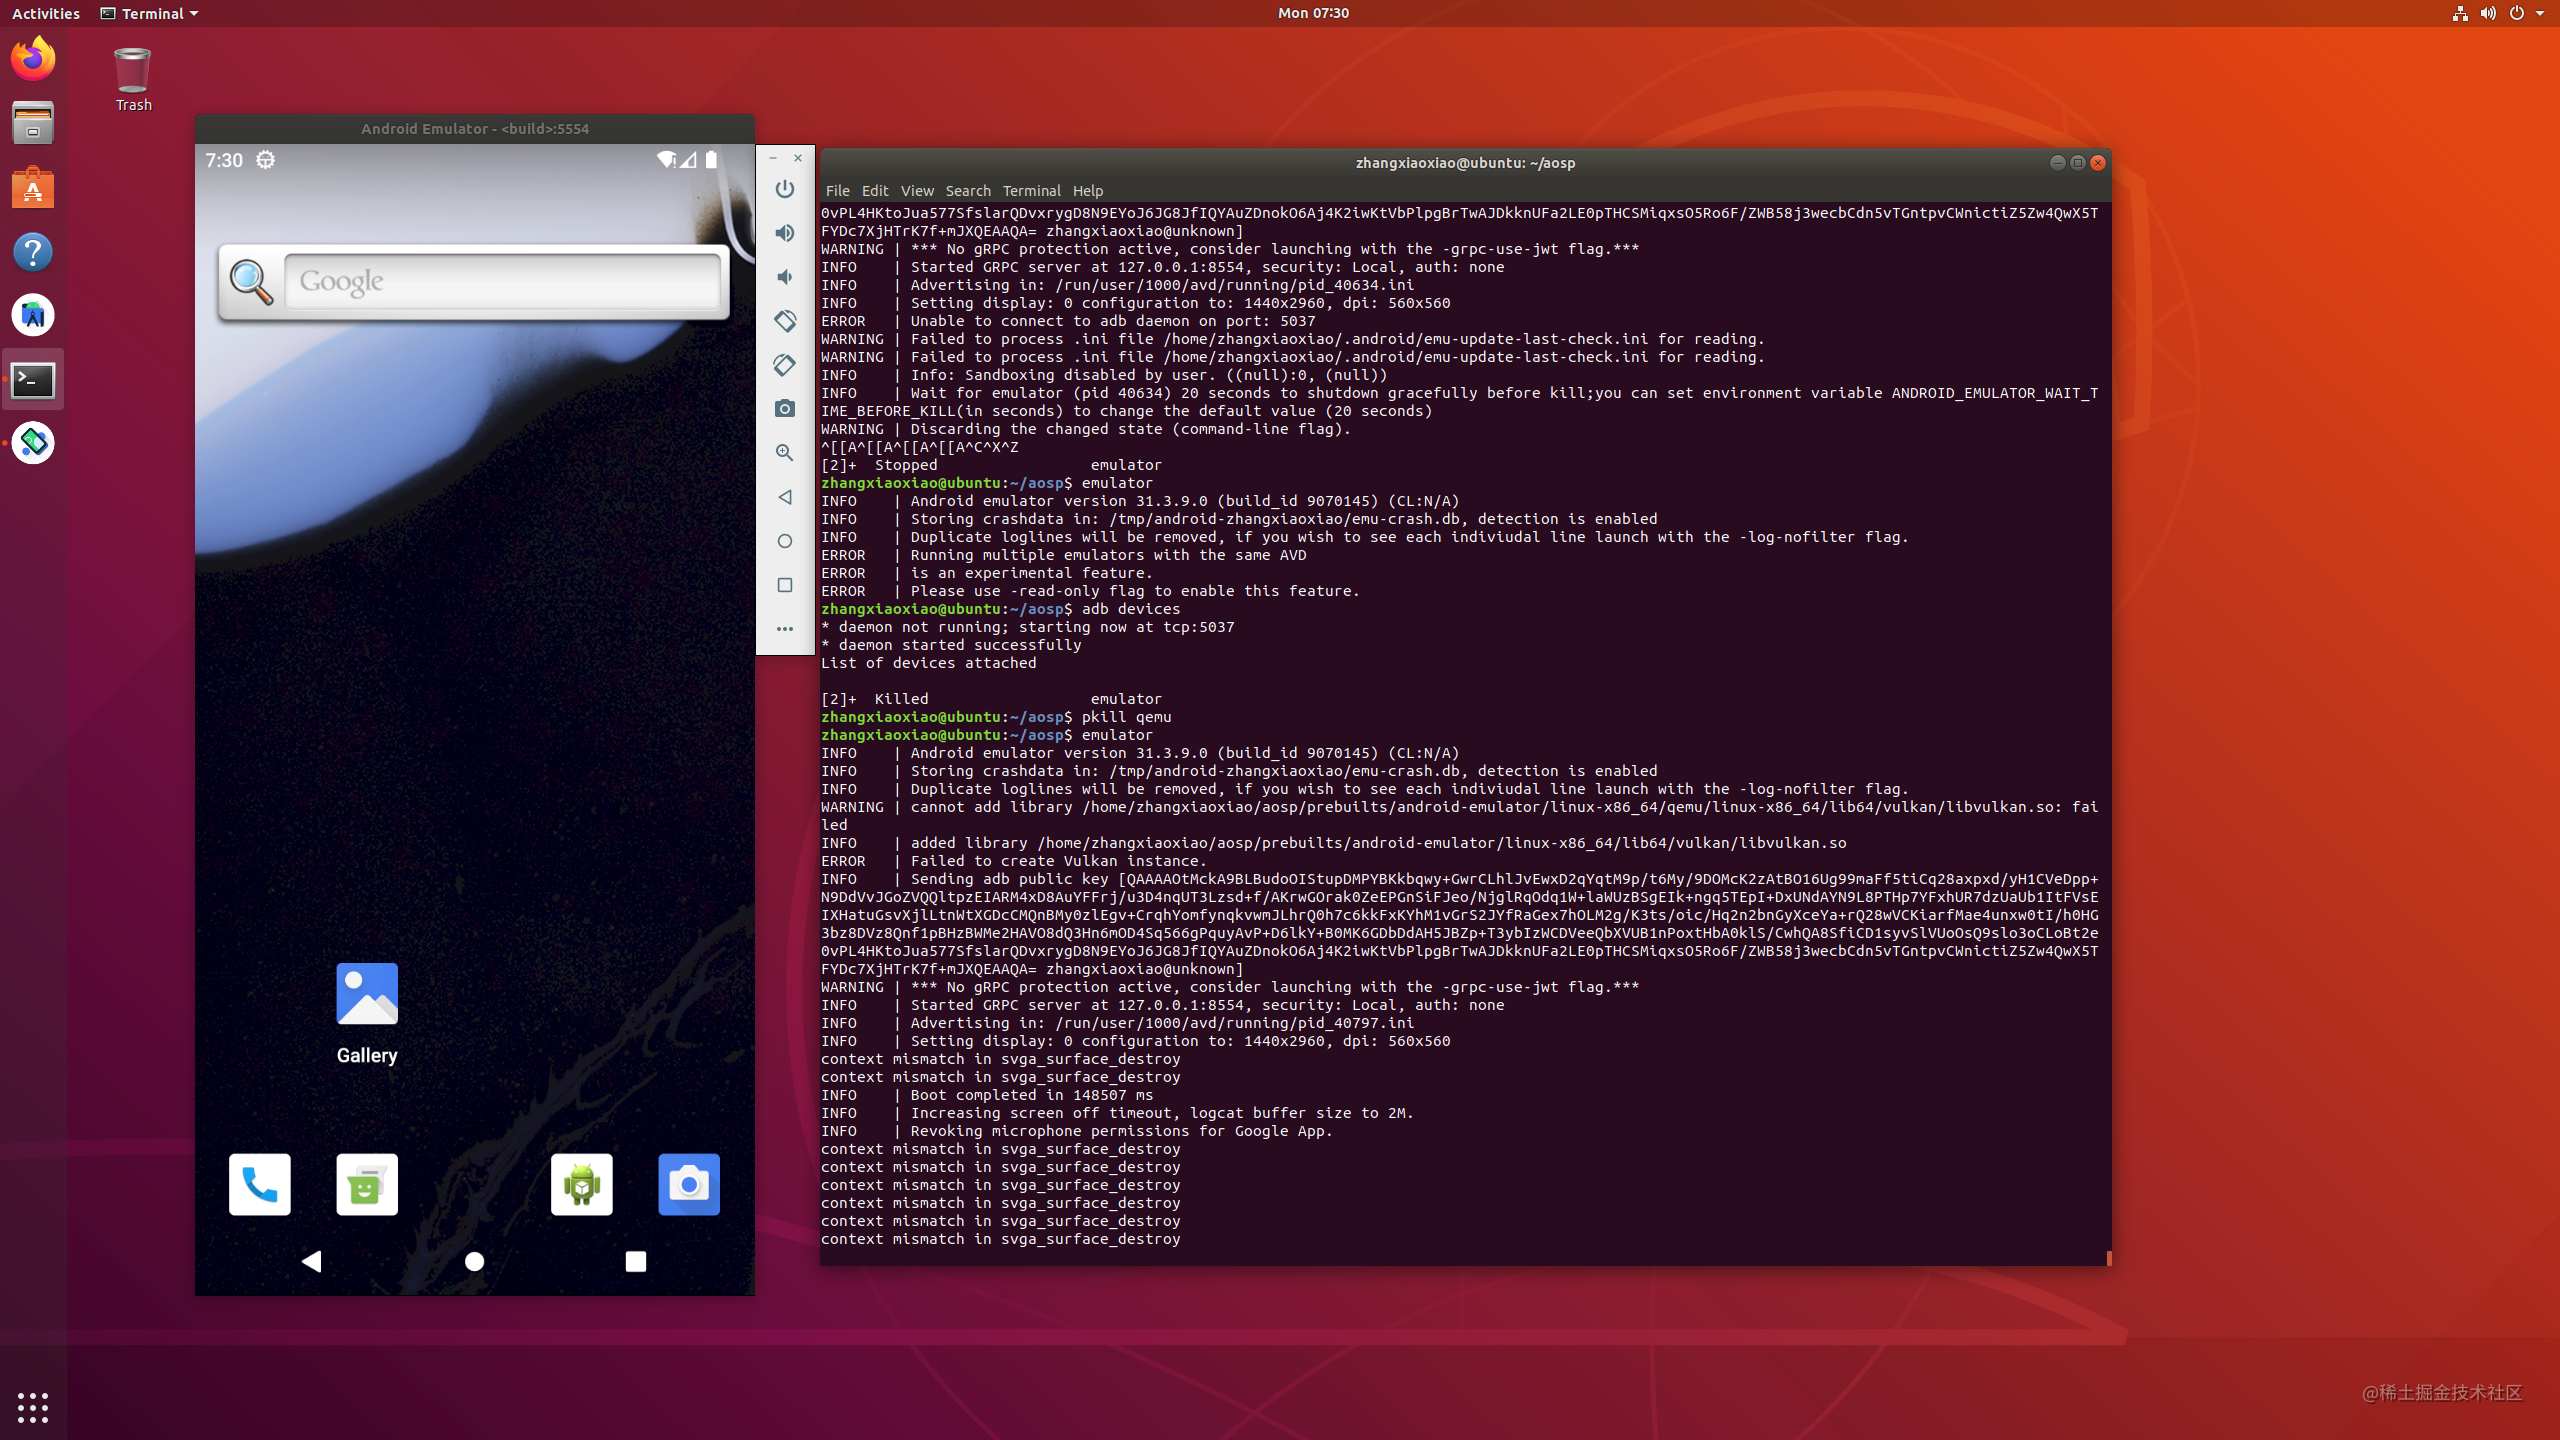2560x1440 pixels.
Task: Launch the Messaging app in the emulator
Action: coord(366,1184)
